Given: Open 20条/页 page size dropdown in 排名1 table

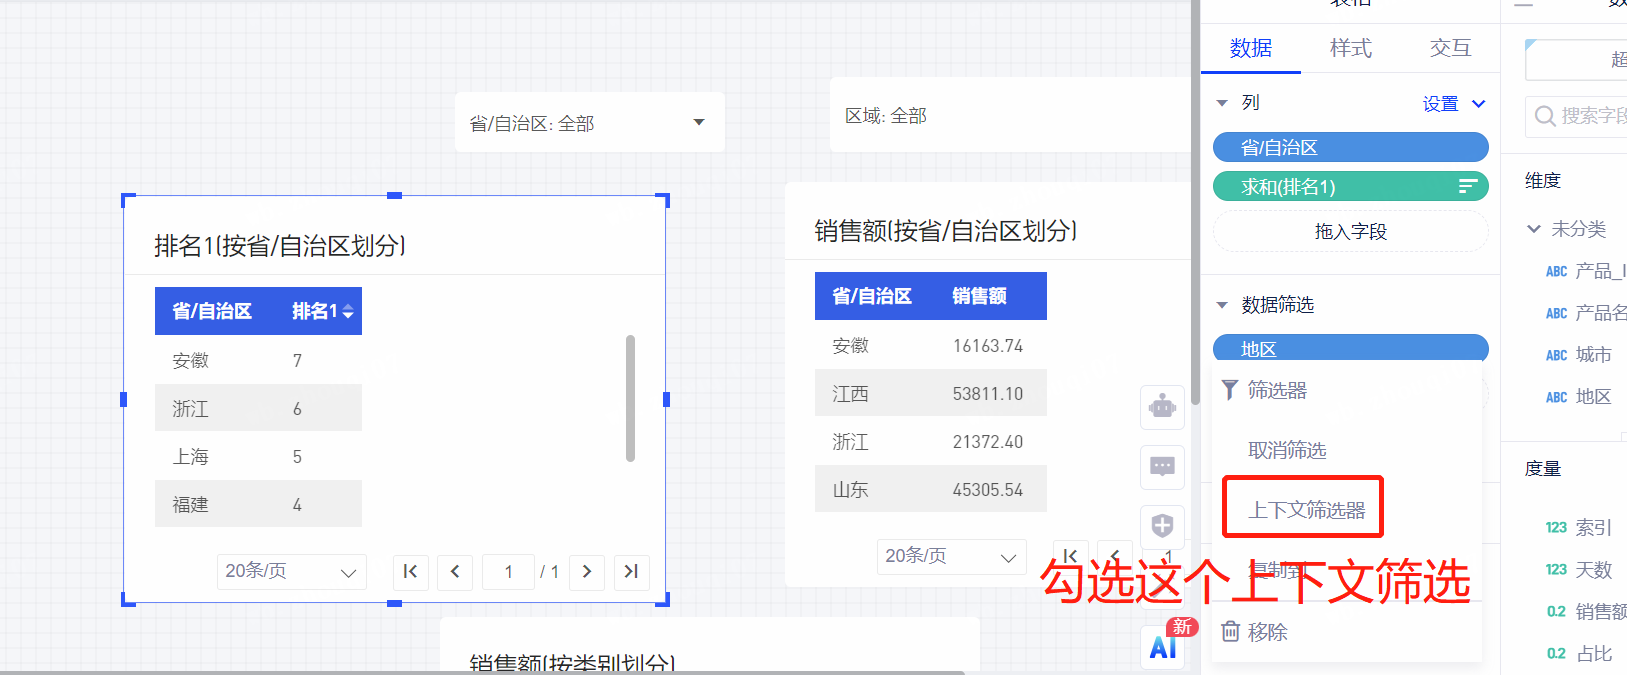Looking at the screenshot, I should pos(291,571).
